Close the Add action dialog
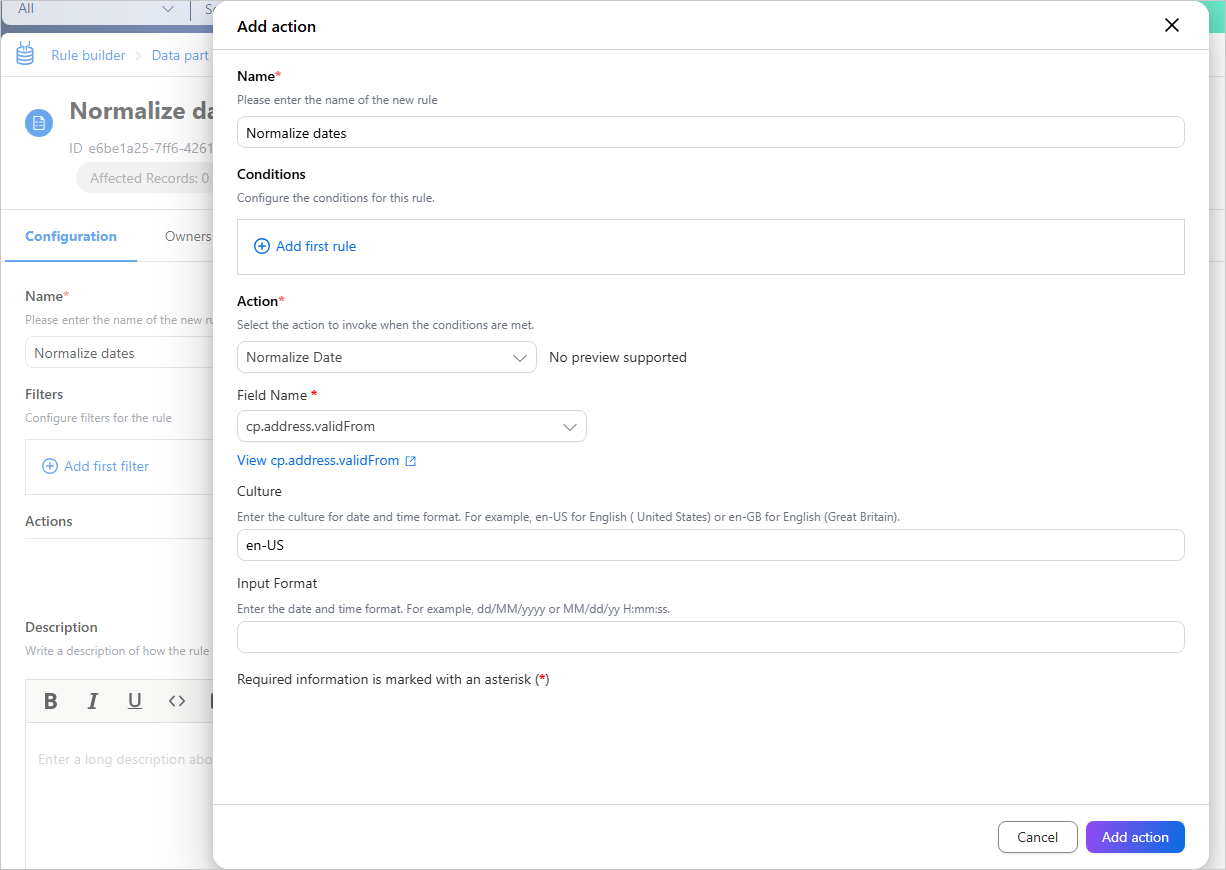The width and height of the screenshot is (1226, 870). (x=1172, y=26)
